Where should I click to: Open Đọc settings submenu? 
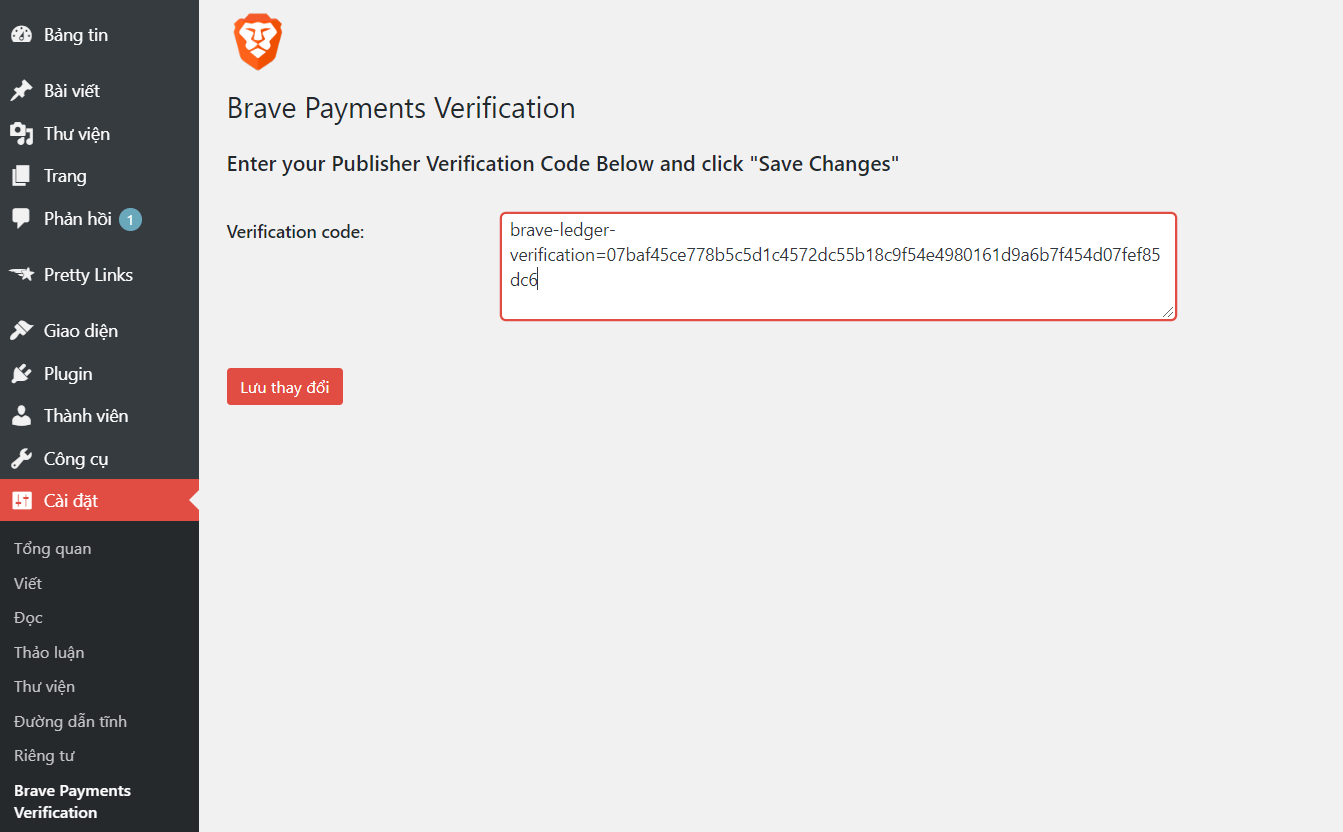pyautogui.click(x=28, y=618)
